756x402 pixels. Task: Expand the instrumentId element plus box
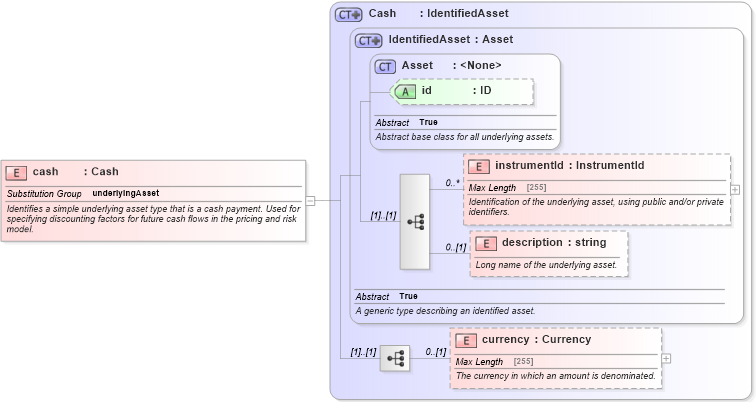[735, 189]
